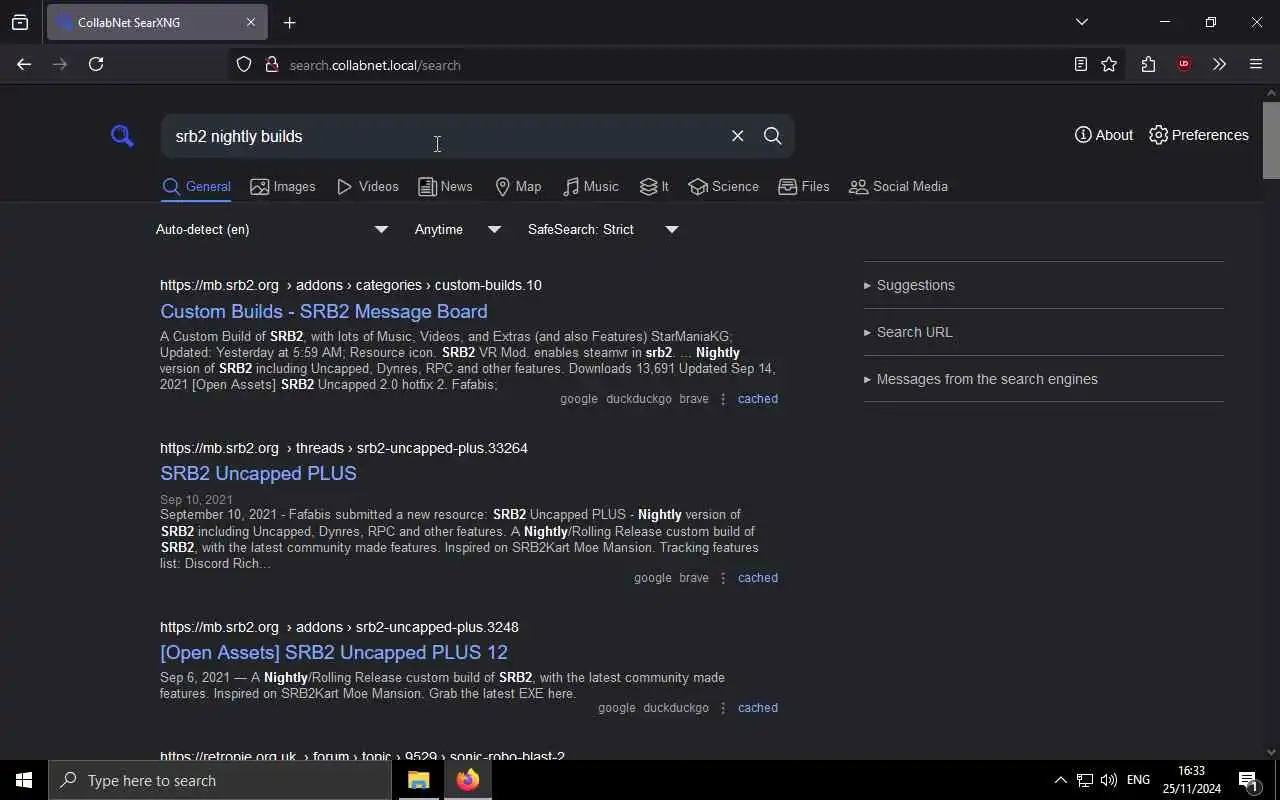Viewport: 1280px width, 800px height.
Task: Switch to the Social Media tab
Action: 898,187
